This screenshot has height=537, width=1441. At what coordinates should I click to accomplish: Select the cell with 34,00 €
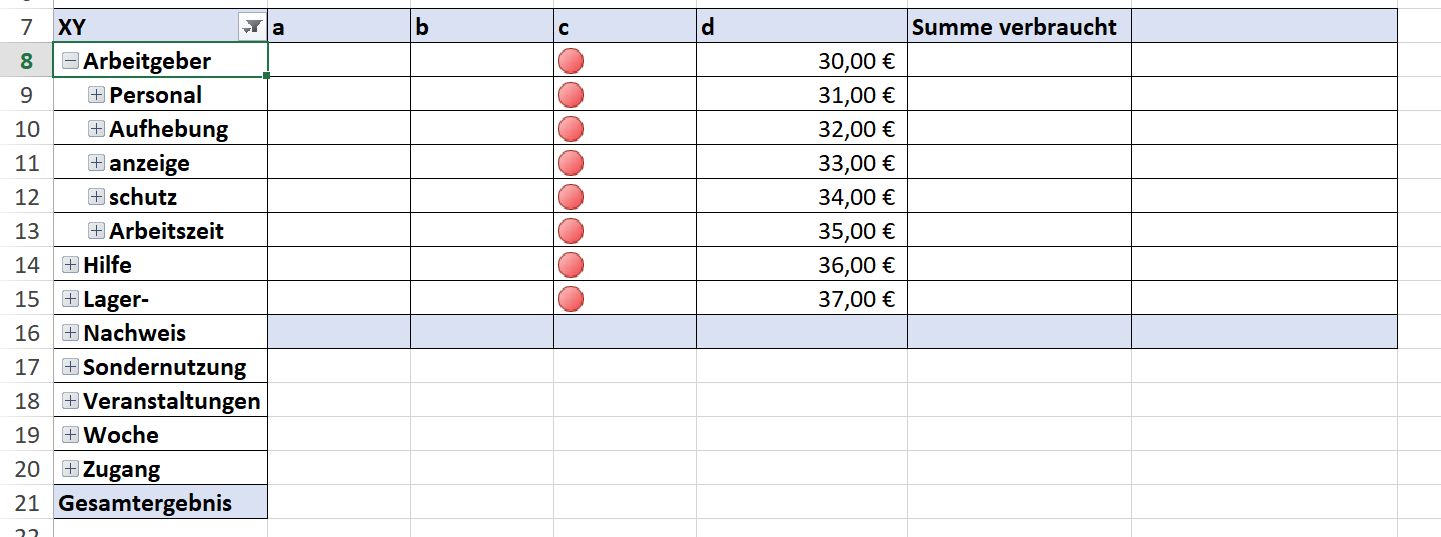[802, 197]
